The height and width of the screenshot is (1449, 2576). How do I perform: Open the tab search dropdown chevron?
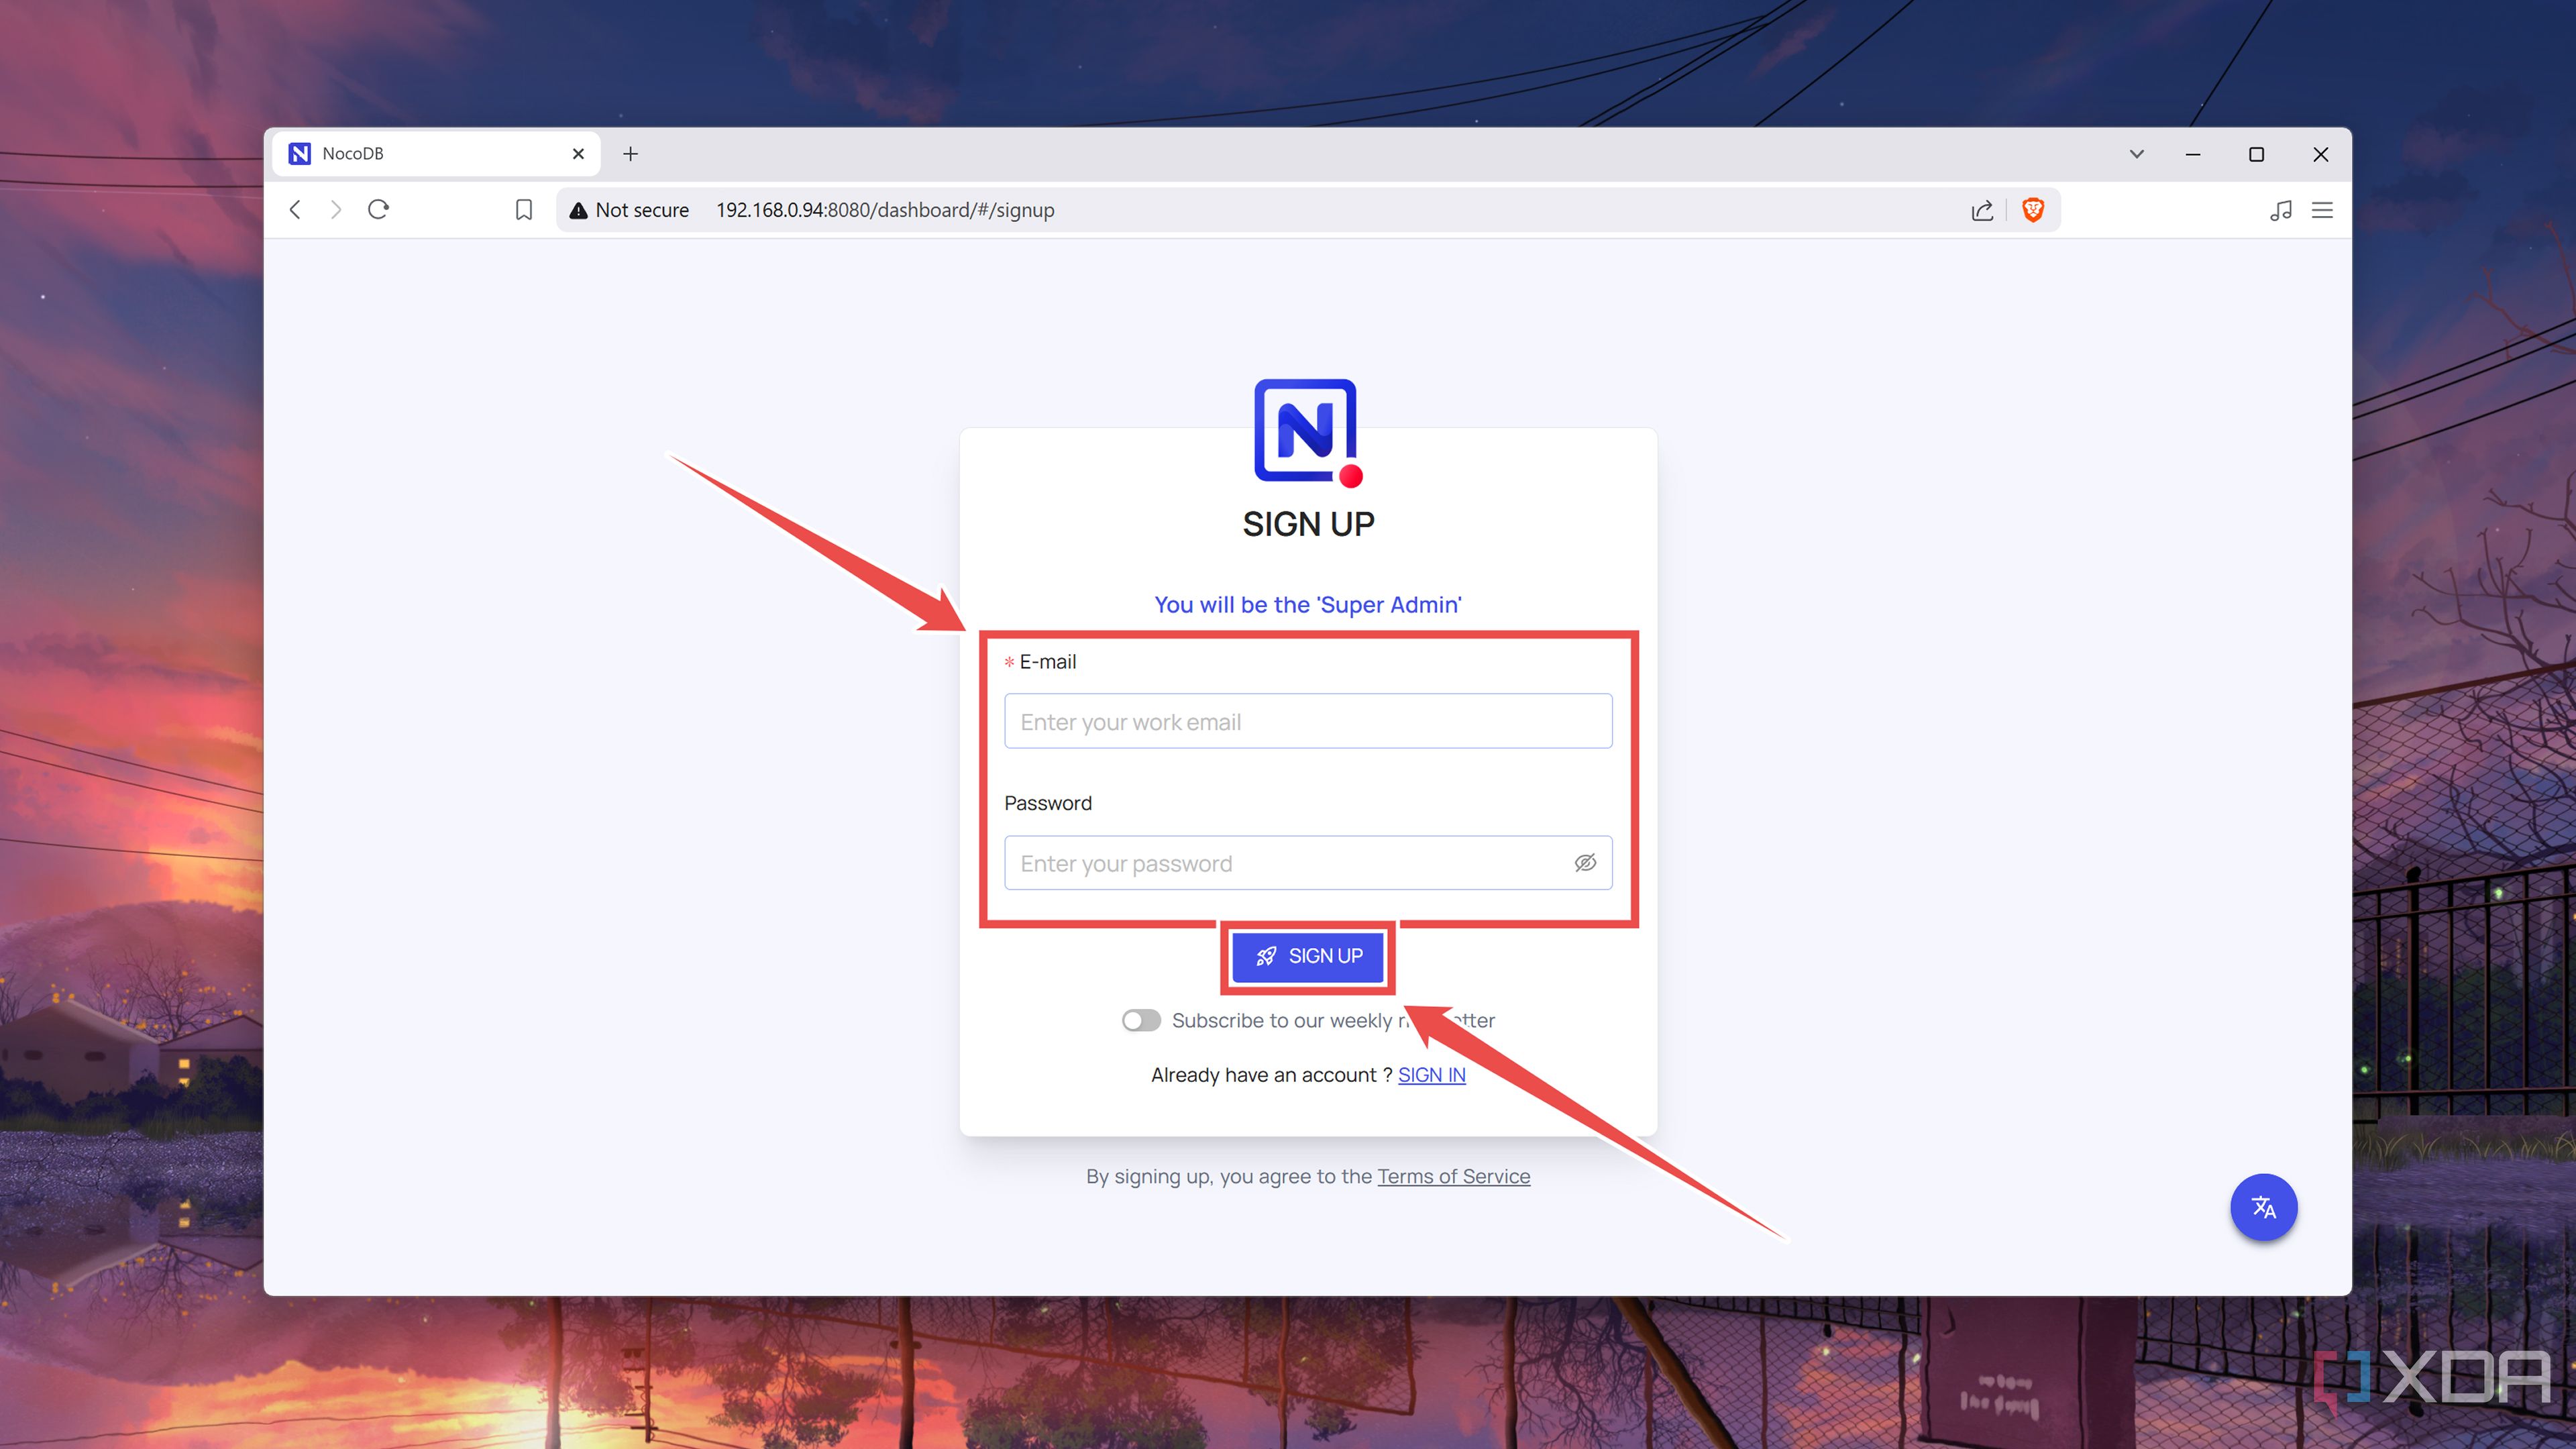click(2136, 154)
